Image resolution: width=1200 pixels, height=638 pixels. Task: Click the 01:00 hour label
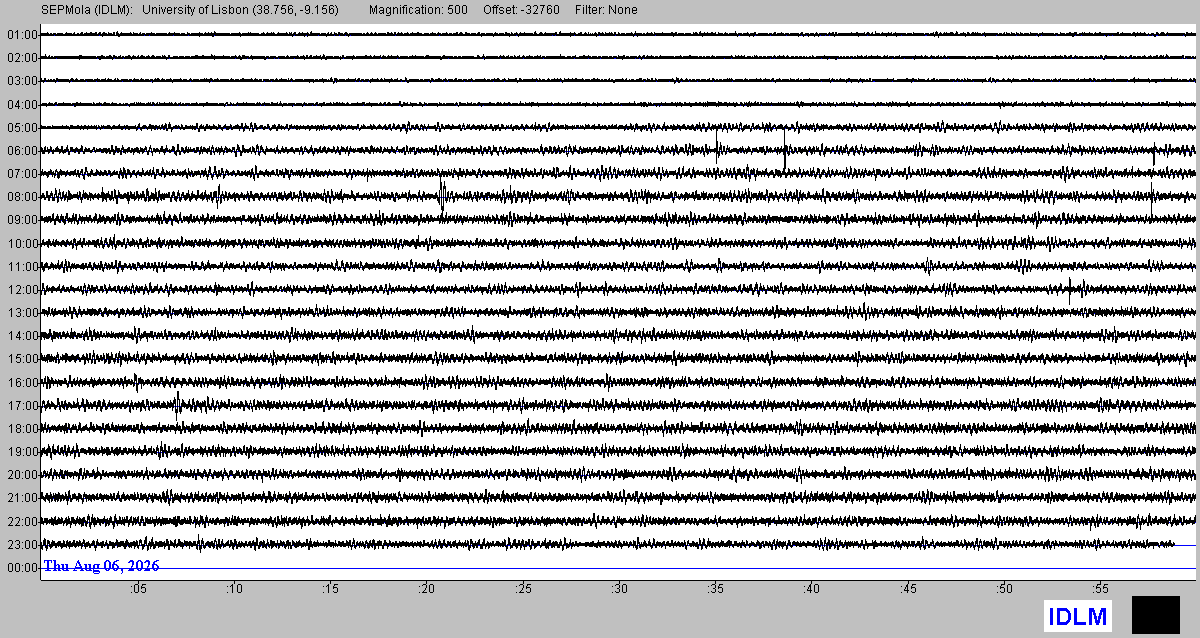pos(21,34)
